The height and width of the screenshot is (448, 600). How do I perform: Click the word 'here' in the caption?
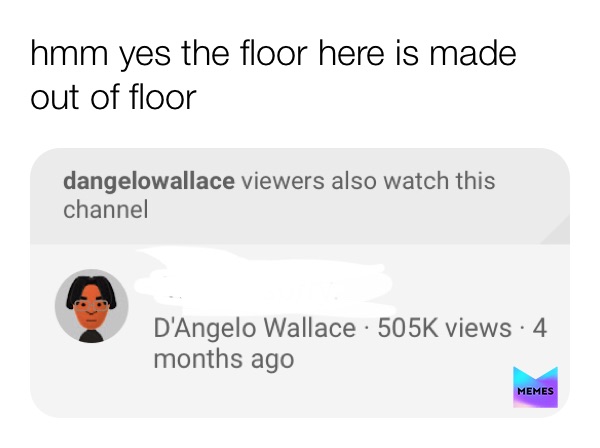(351, 54)
